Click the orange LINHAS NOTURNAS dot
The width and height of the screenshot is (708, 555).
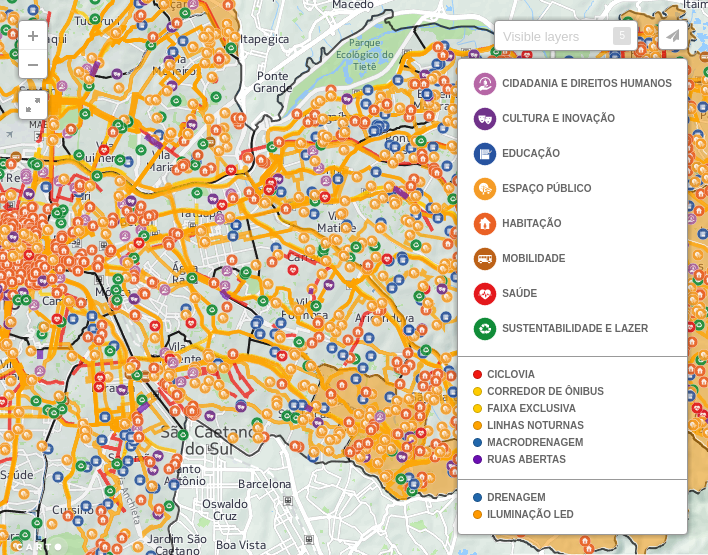point(477,425)
